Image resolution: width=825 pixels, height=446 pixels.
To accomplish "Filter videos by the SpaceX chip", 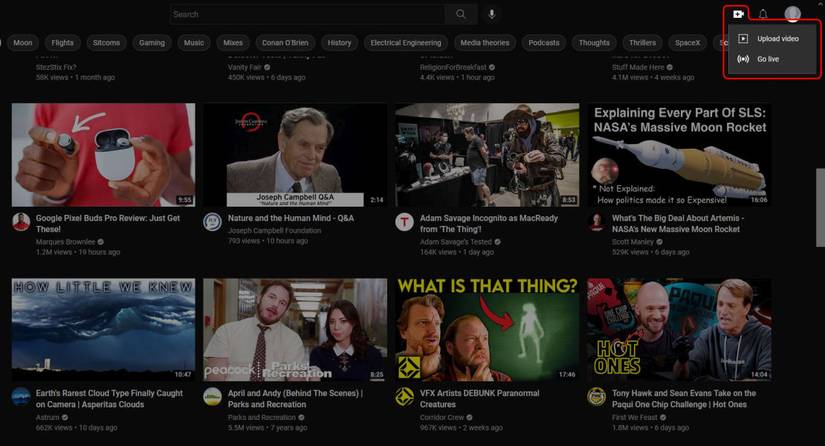I will pyautogui.click(x=687, y=43).
